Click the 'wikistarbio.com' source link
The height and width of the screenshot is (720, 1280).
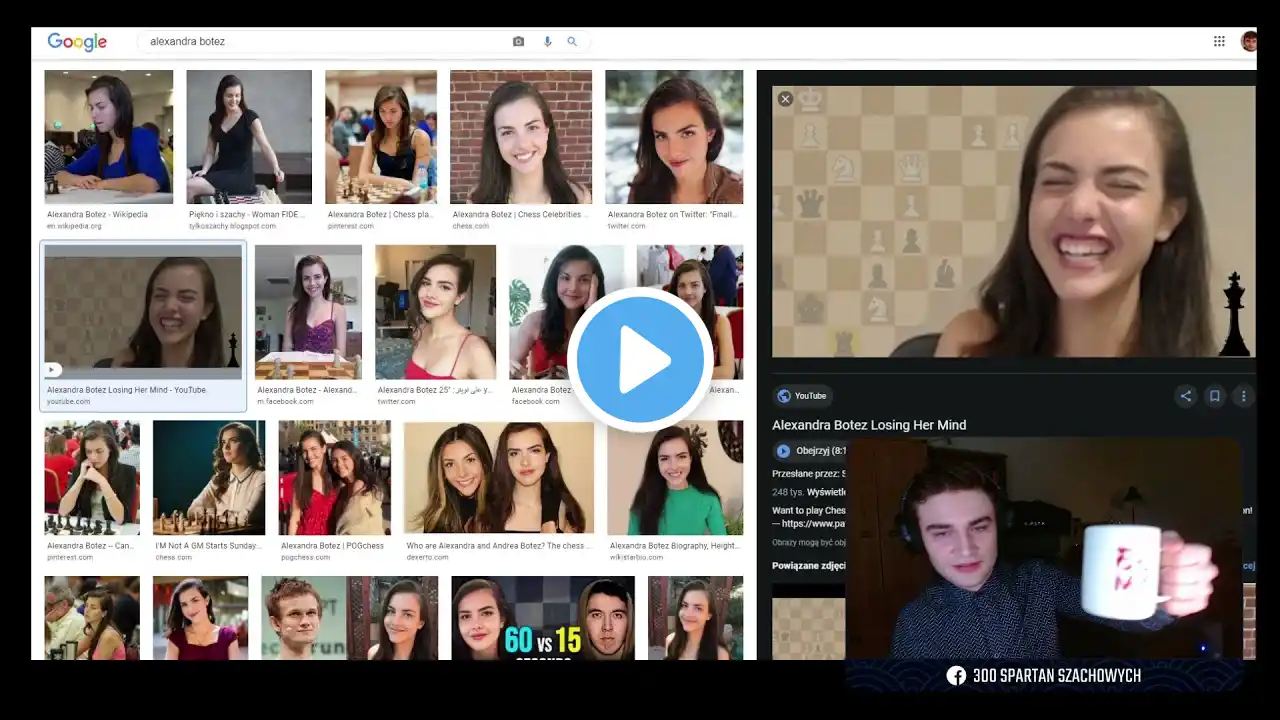(636, 557)
